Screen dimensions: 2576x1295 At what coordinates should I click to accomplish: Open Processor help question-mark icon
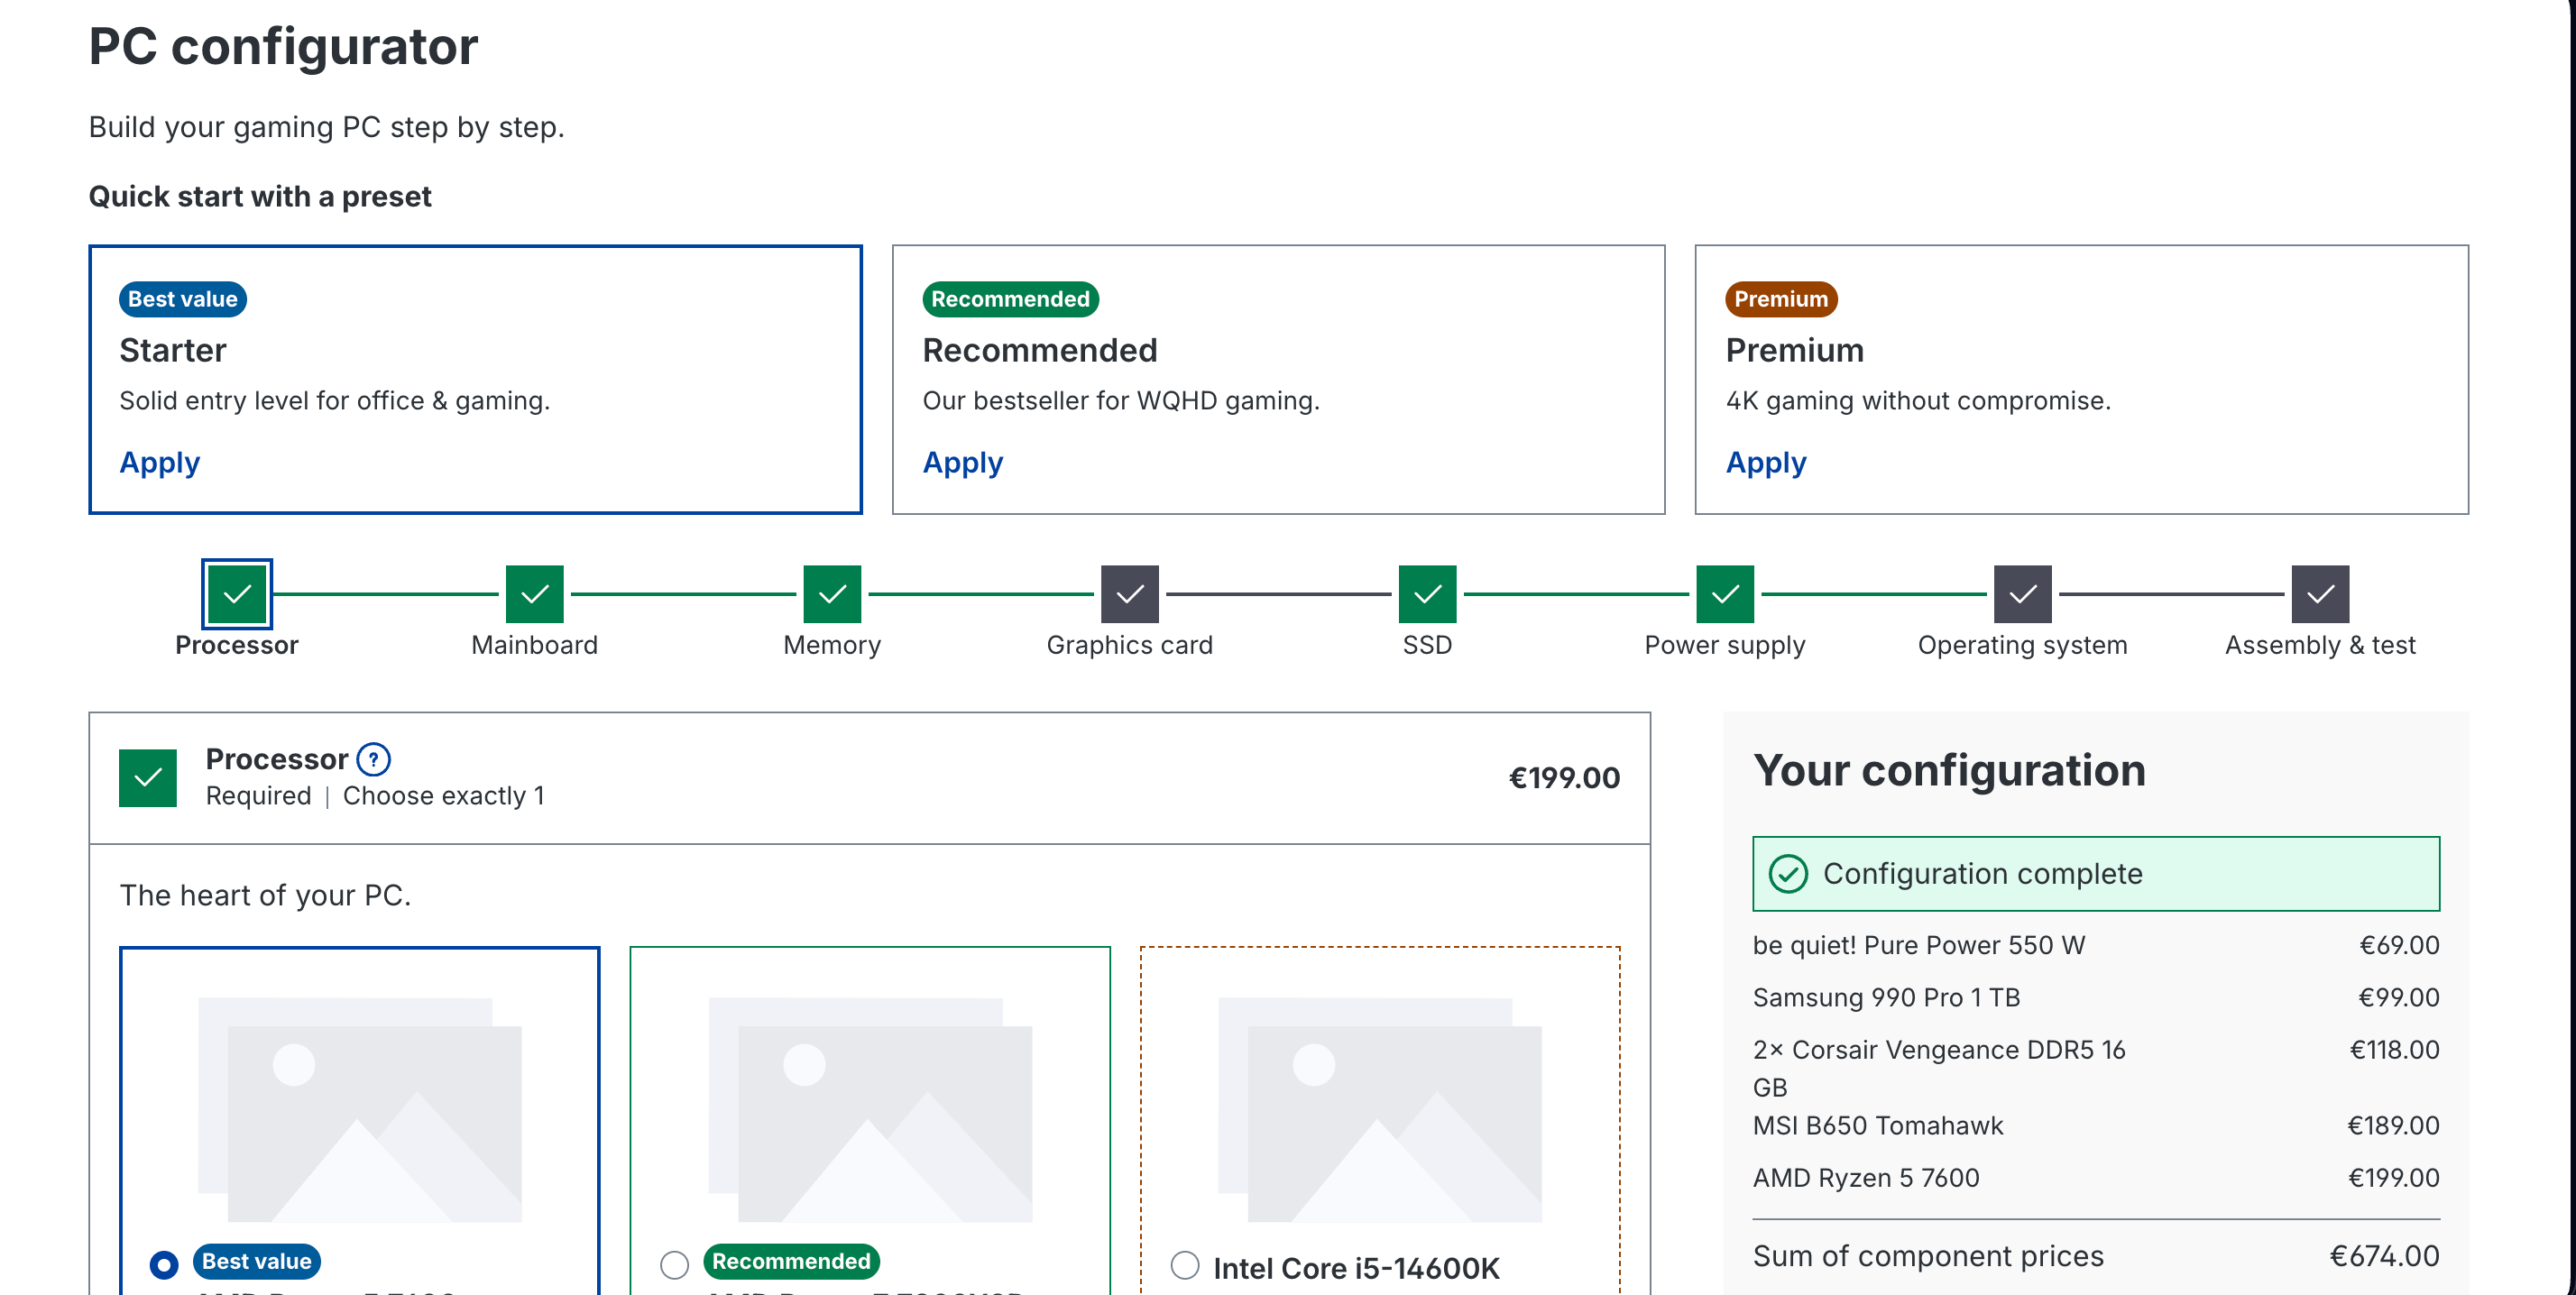click(x=374, y=759)
